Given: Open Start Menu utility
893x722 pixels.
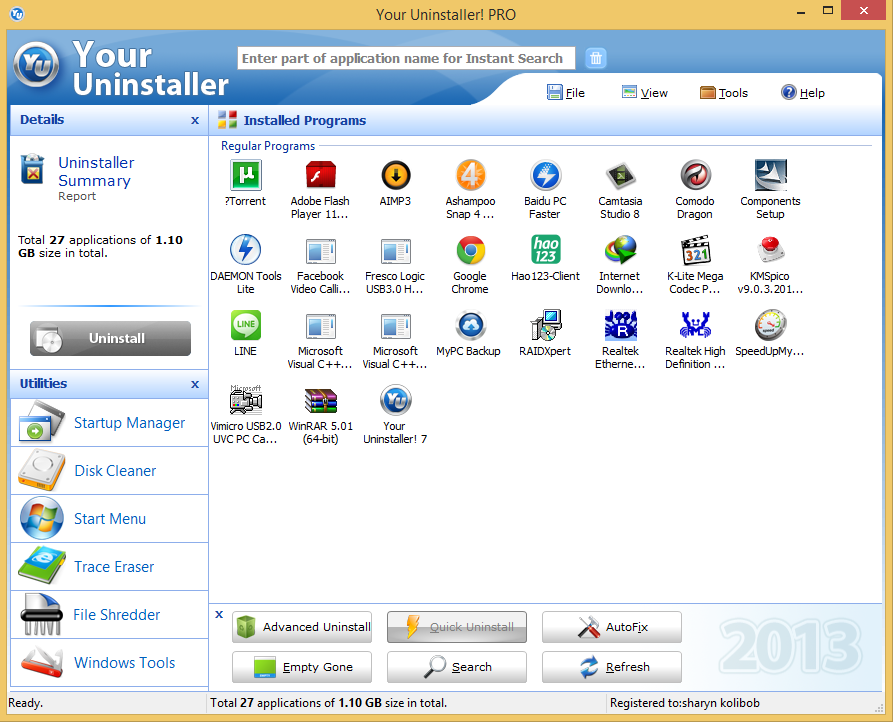Looking at the screenshot, I should [x=109, y=519].
